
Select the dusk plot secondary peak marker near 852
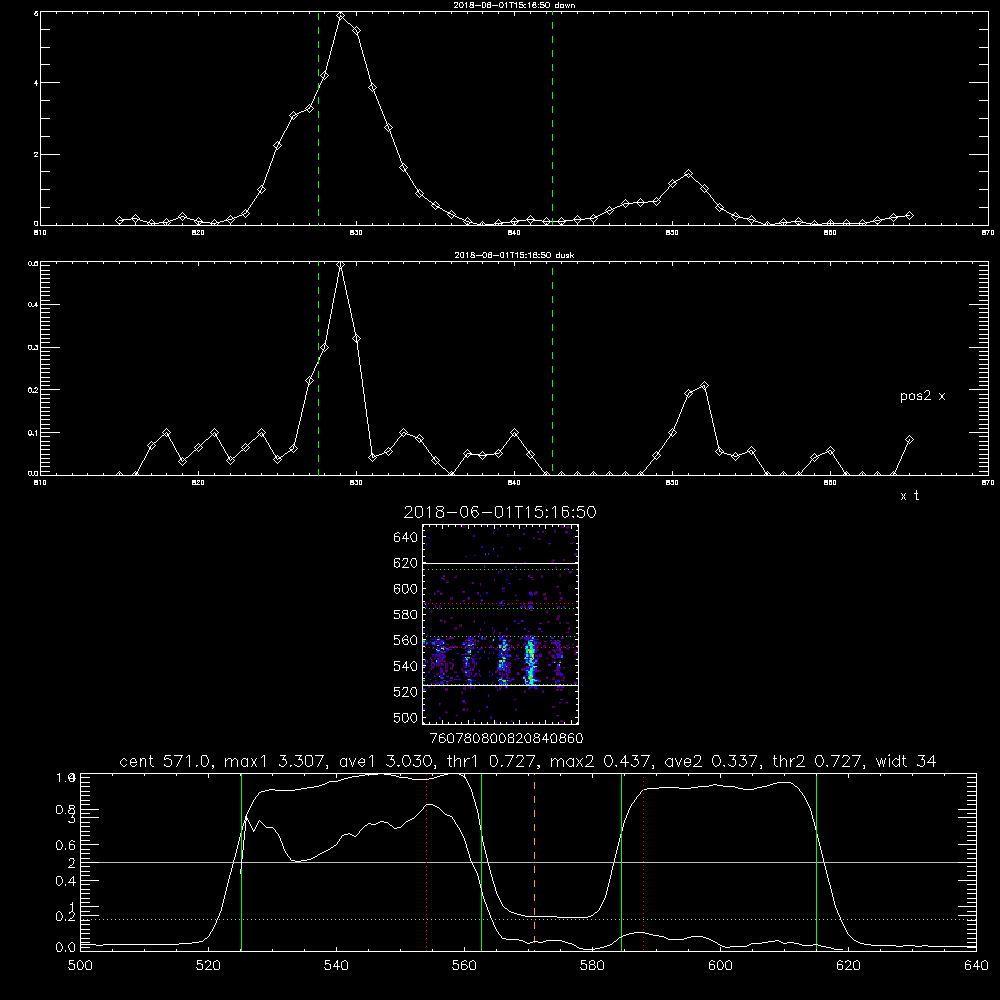pyautogui.click(x=704, y=385)
